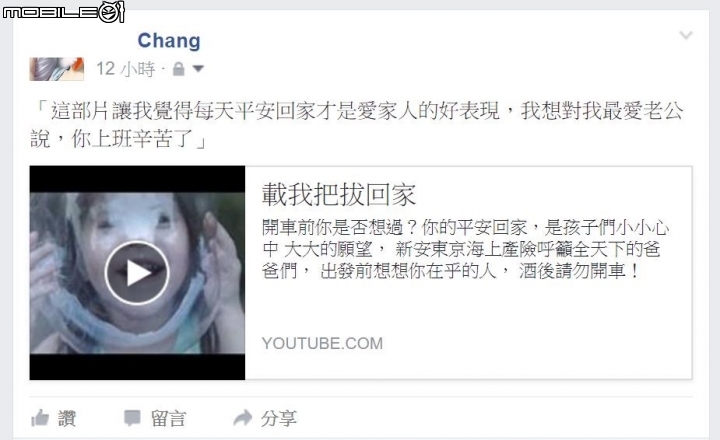Click the video description about 新安東京海上產險
This screenshot has width=720, height=440.
(x=465, y=249)
